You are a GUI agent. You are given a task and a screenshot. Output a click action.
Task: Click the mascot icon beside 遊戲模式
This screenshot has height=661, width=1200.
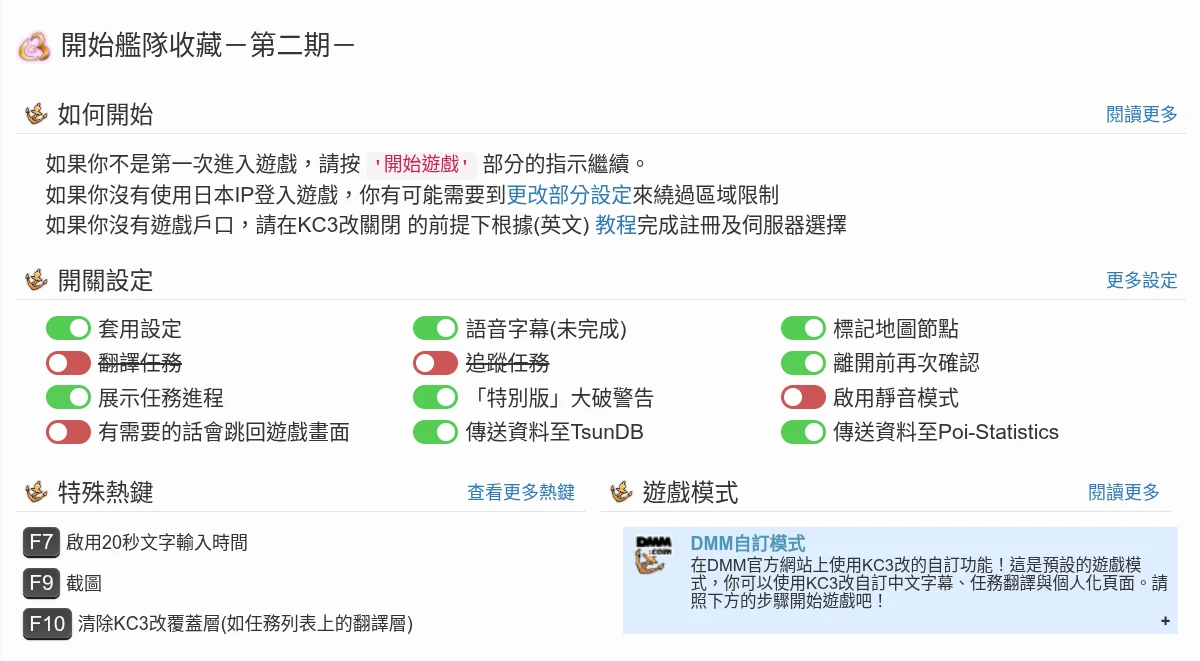click(x=622, y=492)
